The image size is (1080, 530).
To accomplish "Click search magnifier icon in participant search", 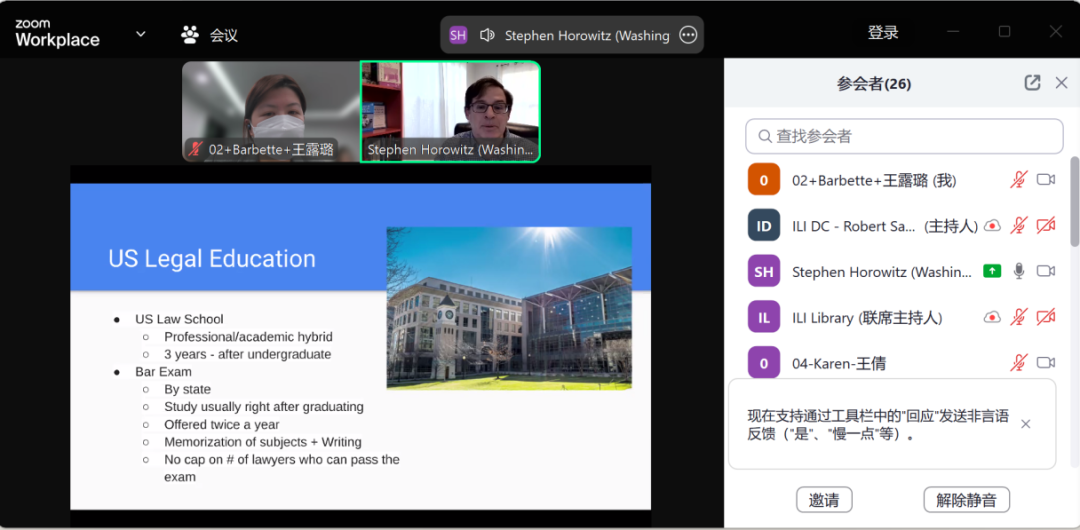I will (764, 136).
